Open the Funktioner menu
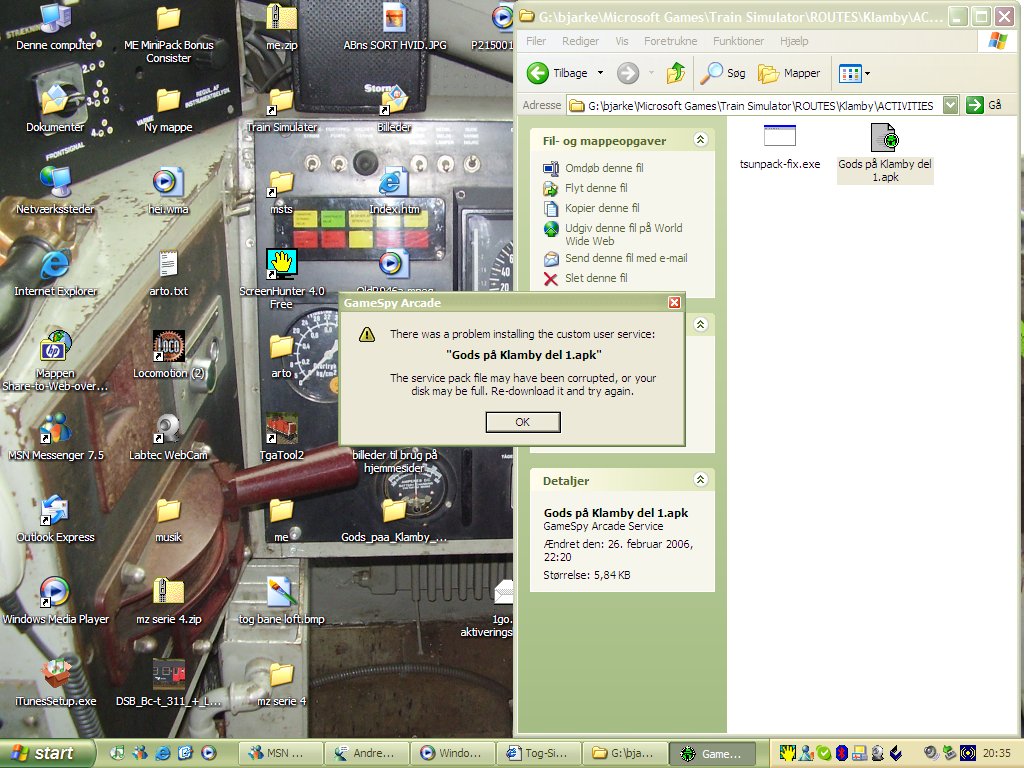Image resolution: width=1024 pixels, height=768 pixels. (x=738, y=40)
